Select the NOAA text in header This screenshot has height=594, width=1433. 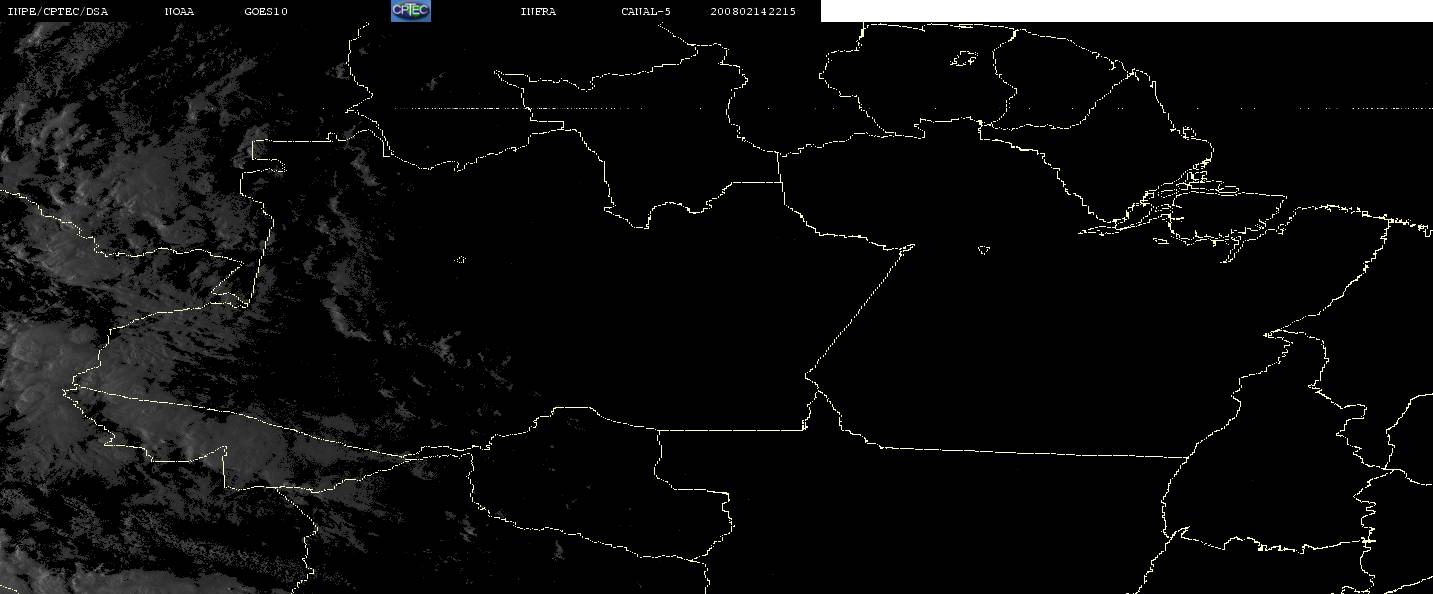179,12
